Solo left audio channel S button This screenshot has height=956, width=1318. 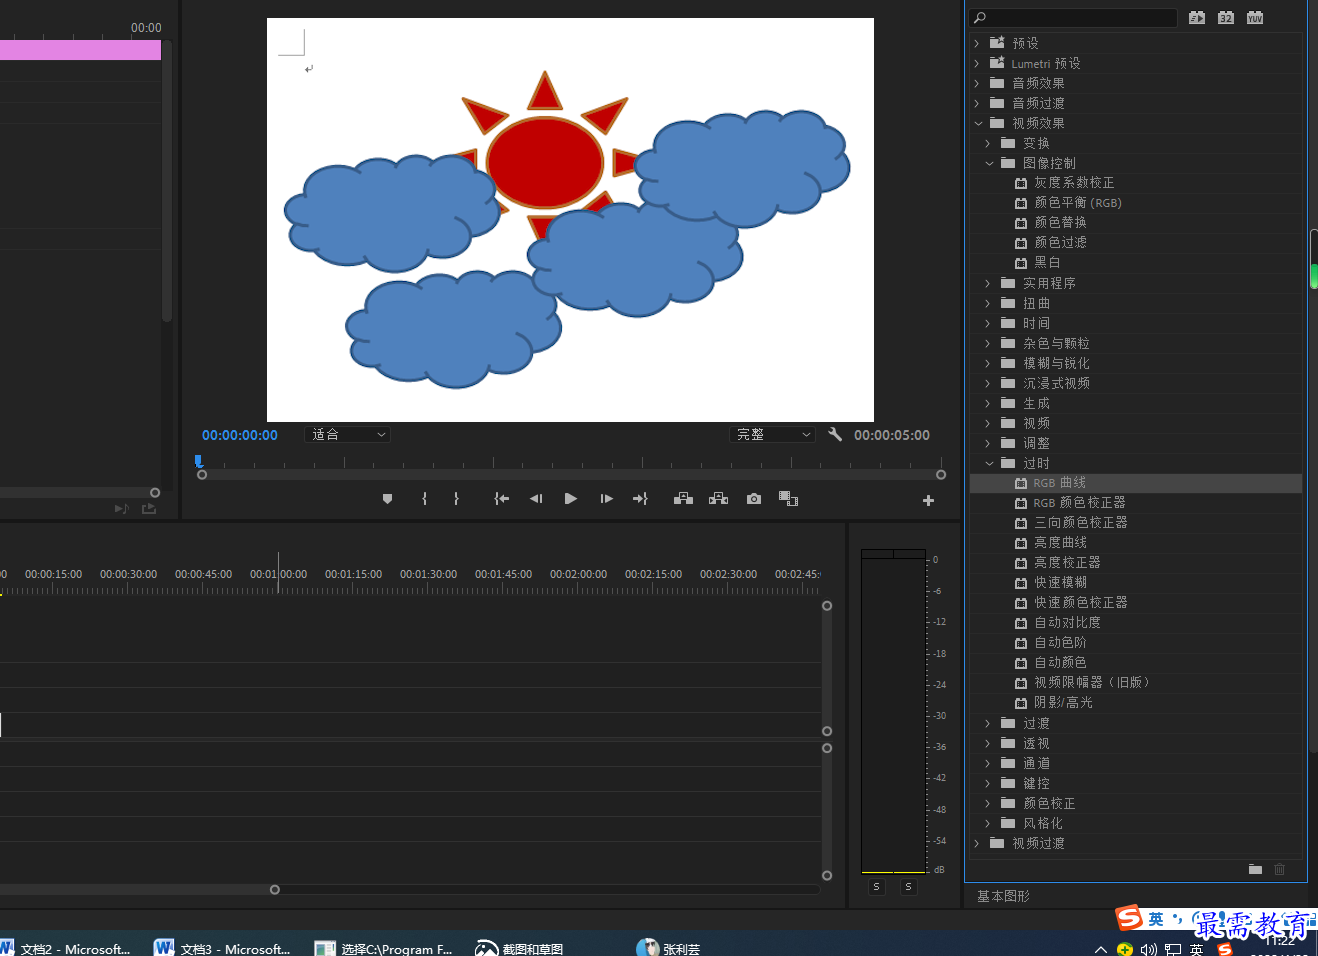(877, 887)
